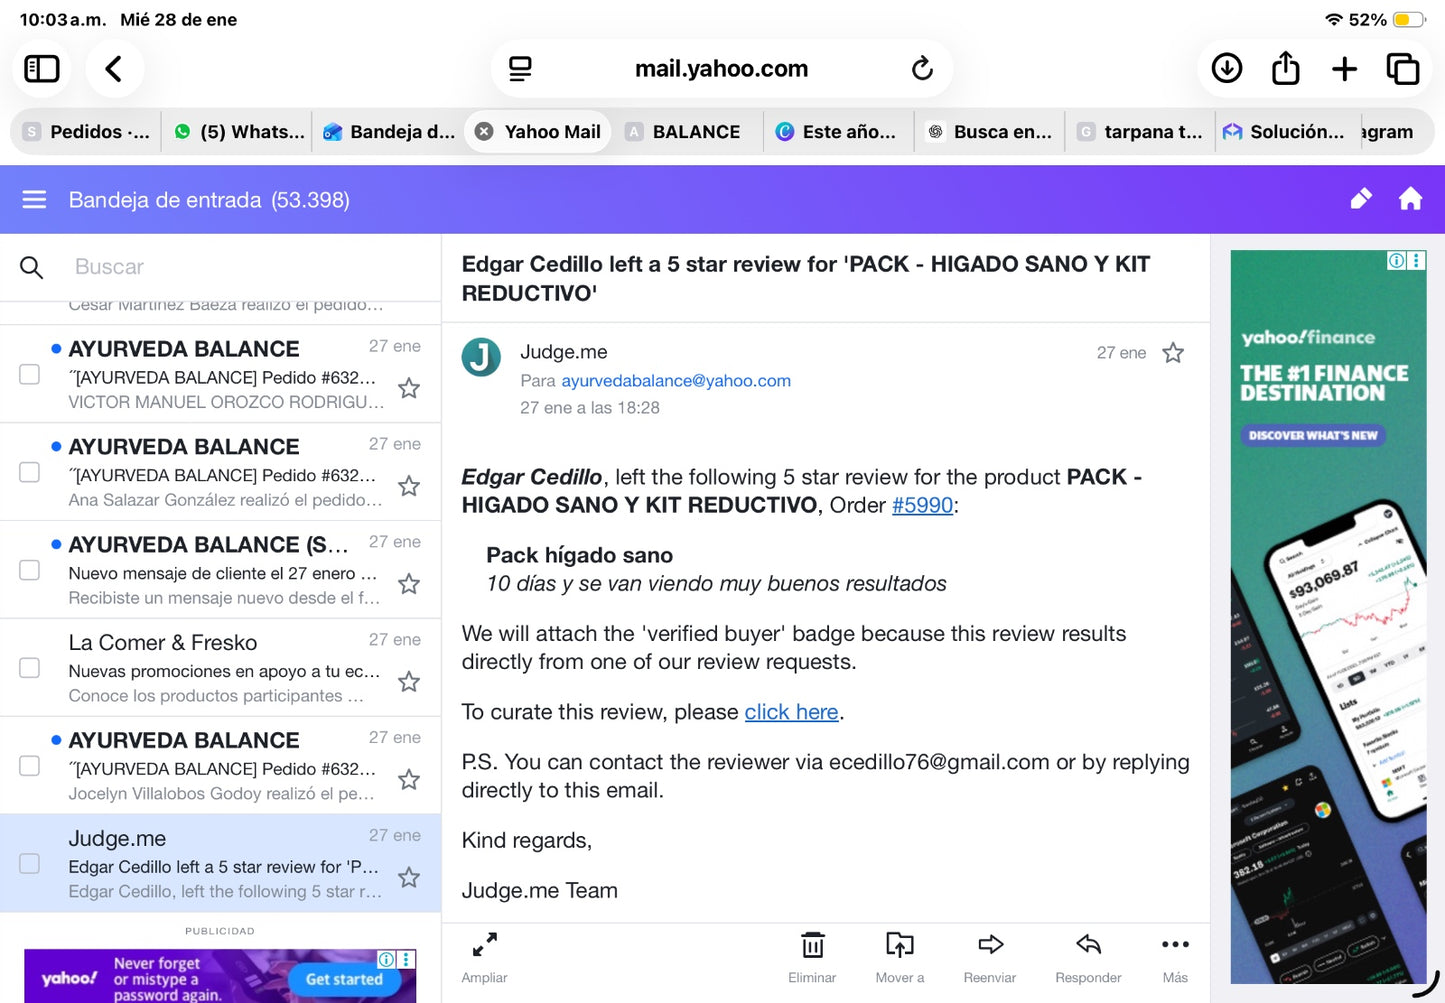Open ad info icon on Yahoo Finance ad
The image size is (1445, 1003).
point(1396,261)
